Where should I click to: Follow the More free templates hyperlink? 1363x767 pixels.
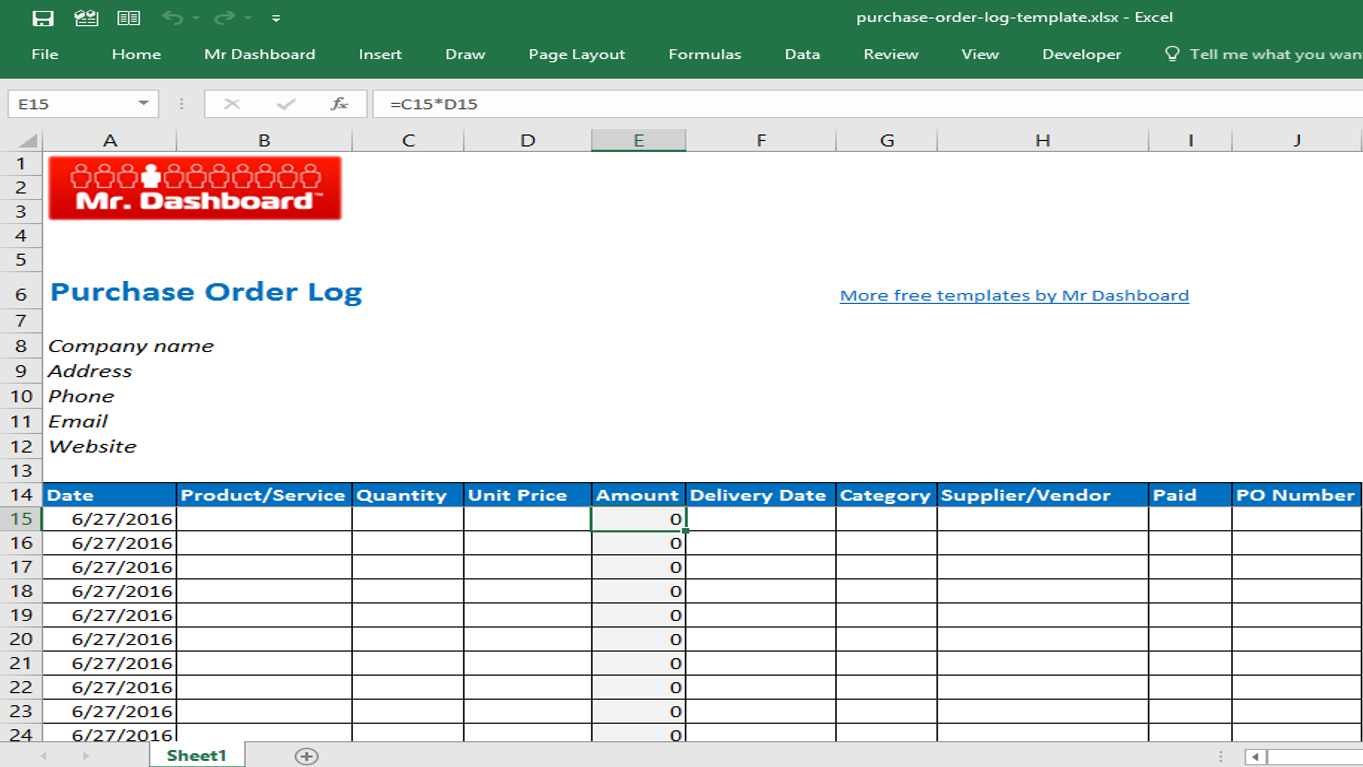pyautogui.click(x=1014, y=294)
